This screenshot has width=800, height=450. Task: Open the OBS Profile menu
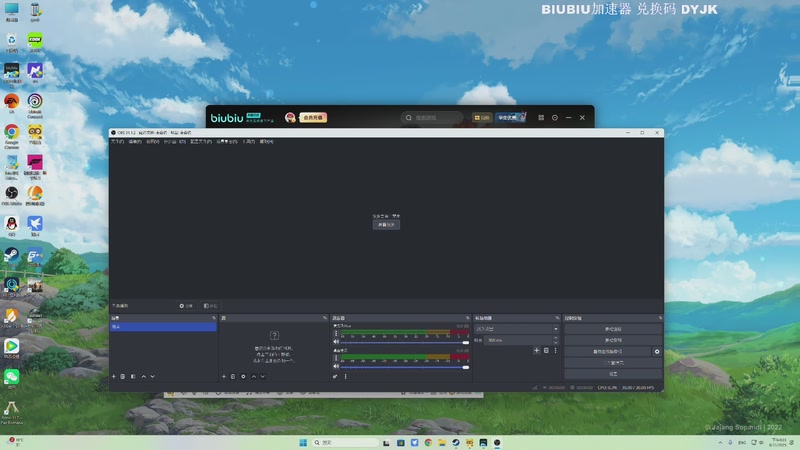[201, 142]
